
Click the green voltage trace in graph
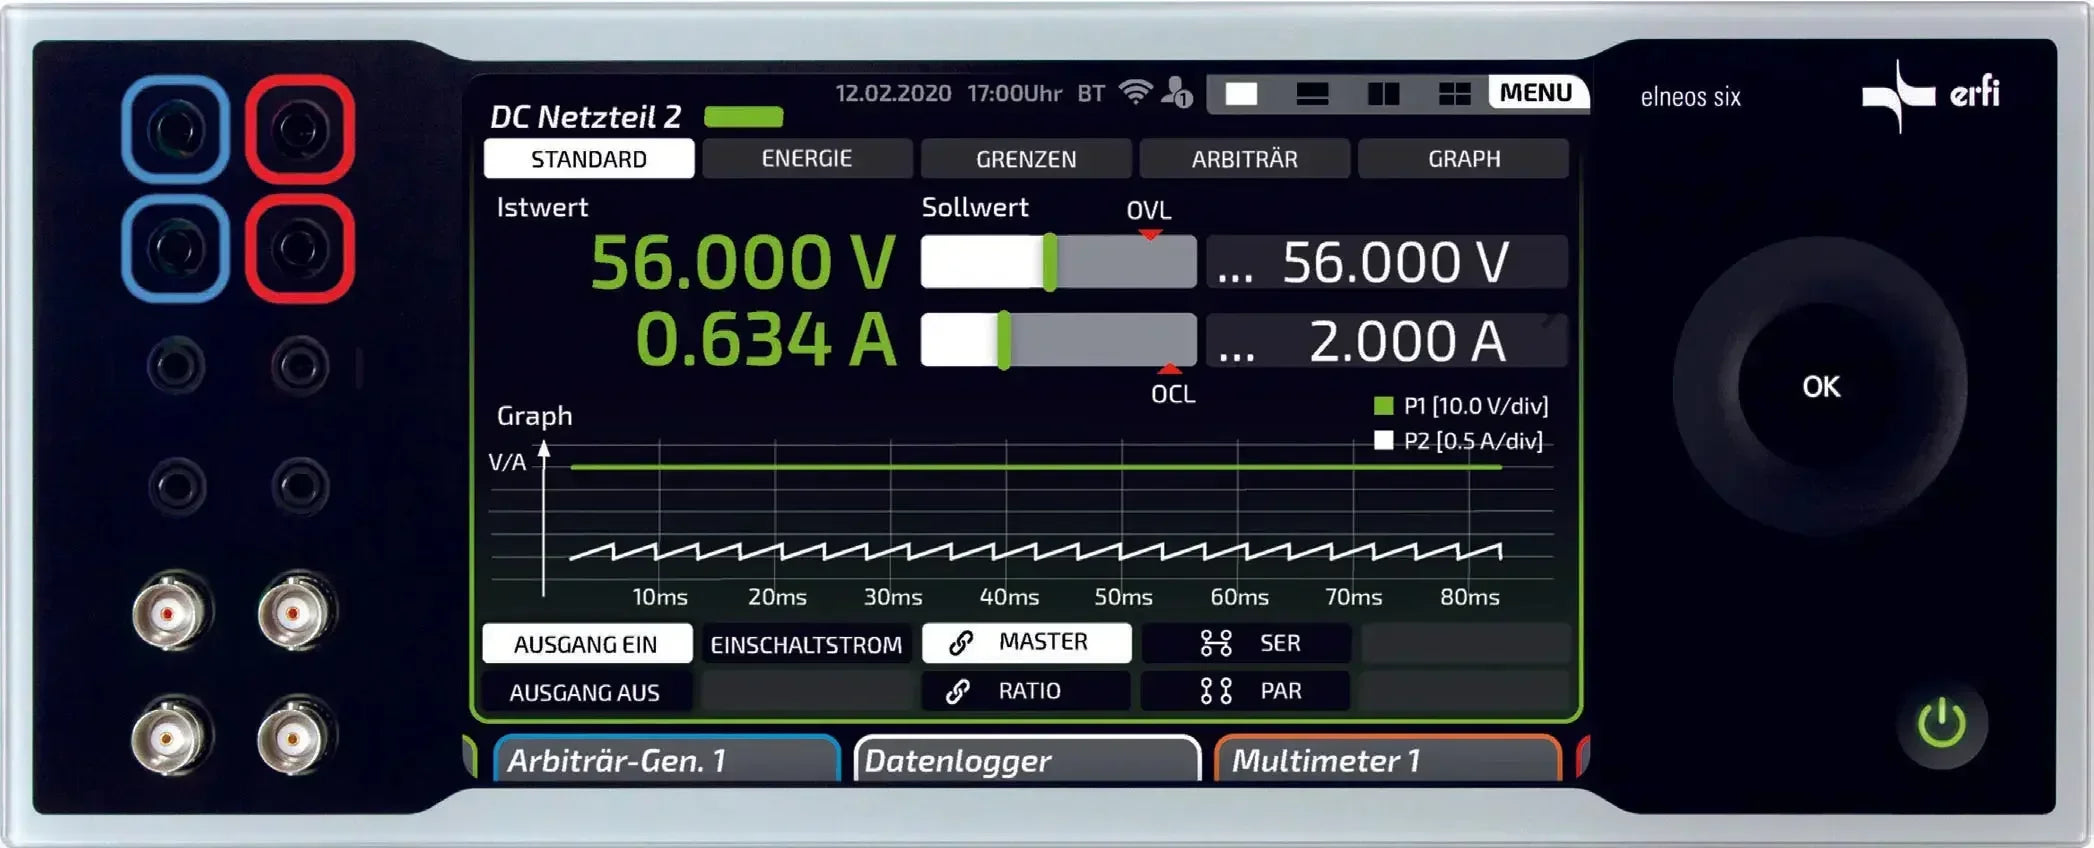(1035, 467)
